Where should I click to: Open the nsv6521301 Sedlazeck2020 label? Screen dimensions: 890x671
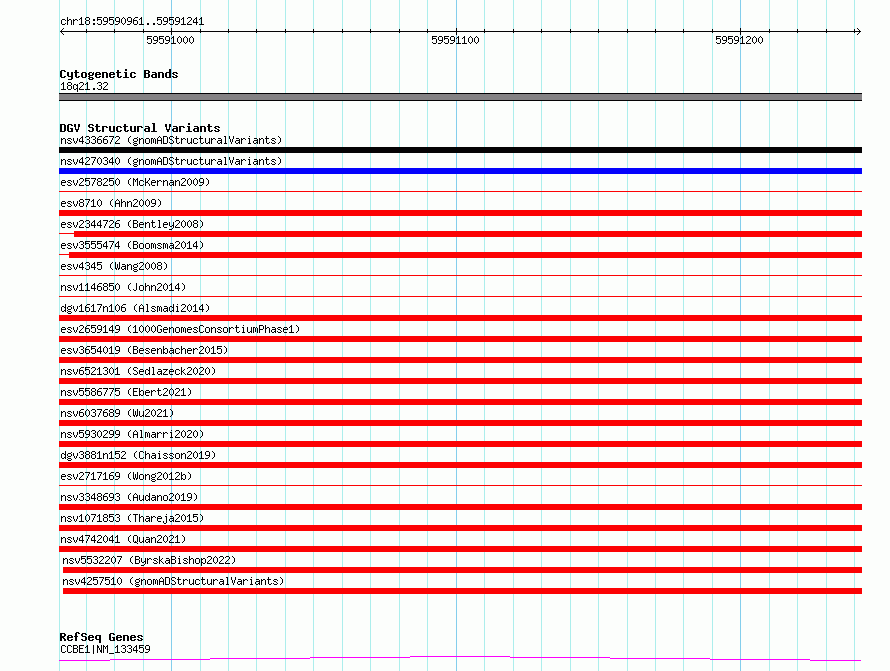pyautogui.click(x=138, y=371)
